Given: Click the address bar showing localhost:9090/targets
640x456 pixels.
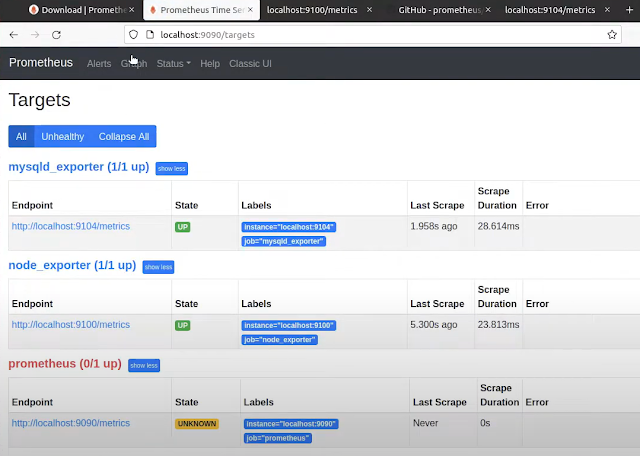Looking at the screenshot, I should pyautogui.click(x=372, y=35).
